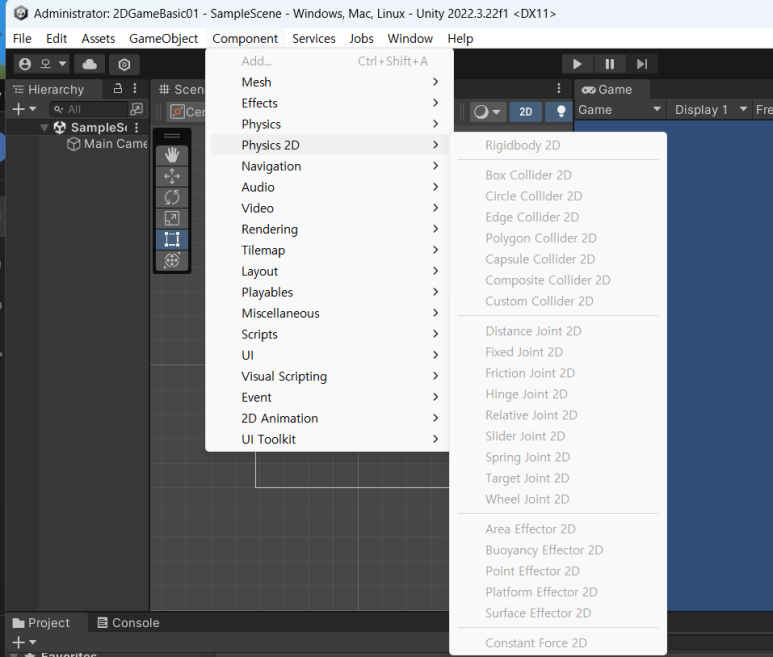Close the open Component menu
The image size is (773, 657).
[245, 38]
